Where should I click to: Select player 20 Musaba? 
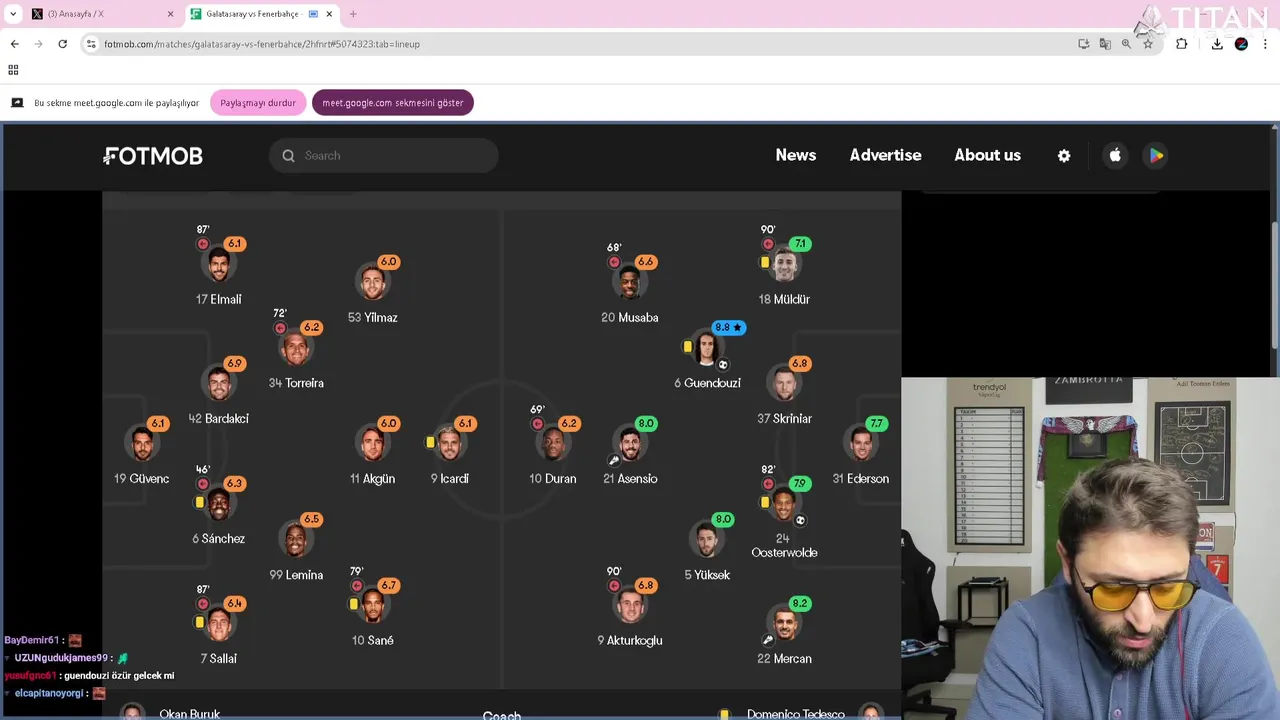coord(630,284)
